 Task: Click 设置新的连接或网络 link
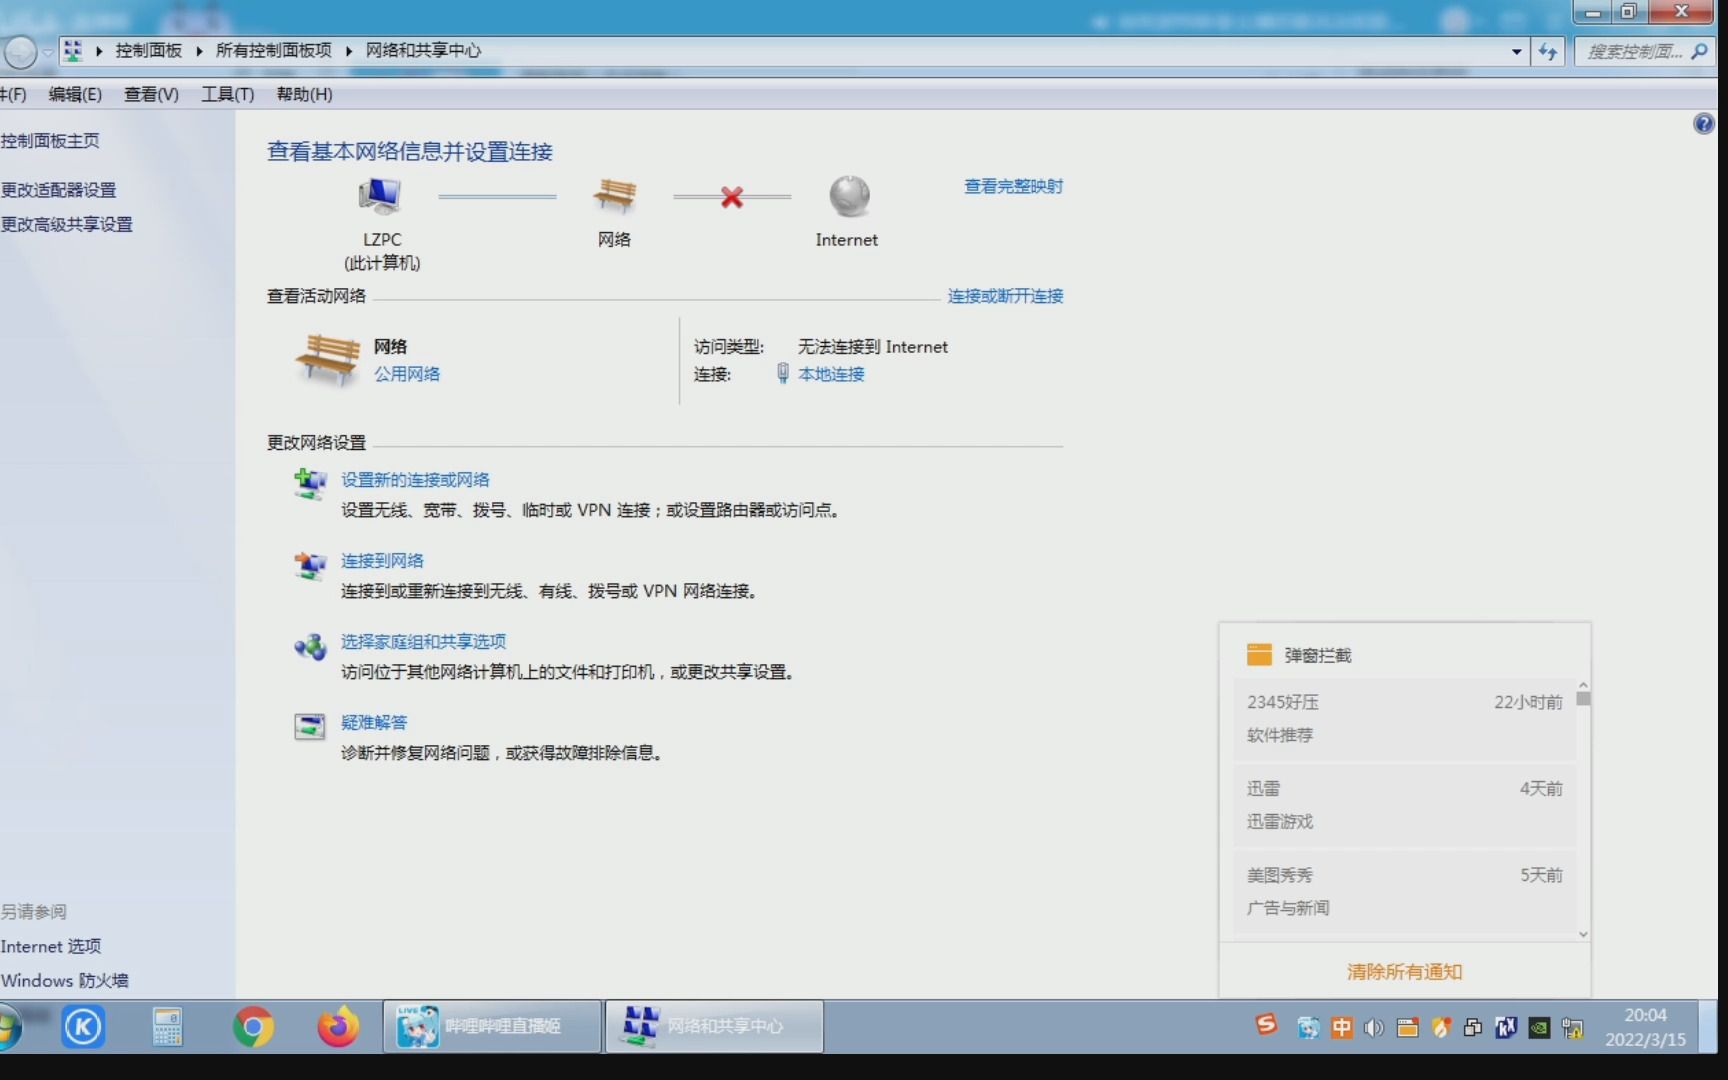[x=415, y=480]
